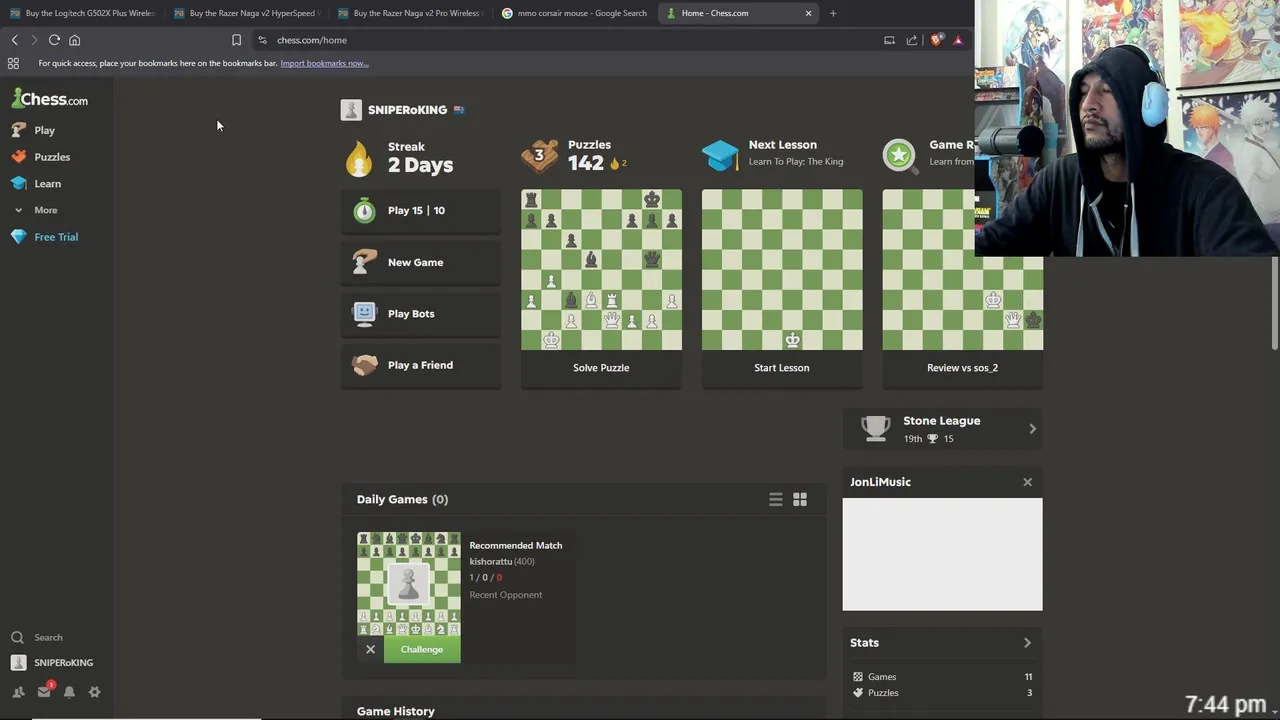Viewport: 1280px width, 720px height.
Task: Click the Next Lesson graduation cap icon
Action: coord(720,156)
